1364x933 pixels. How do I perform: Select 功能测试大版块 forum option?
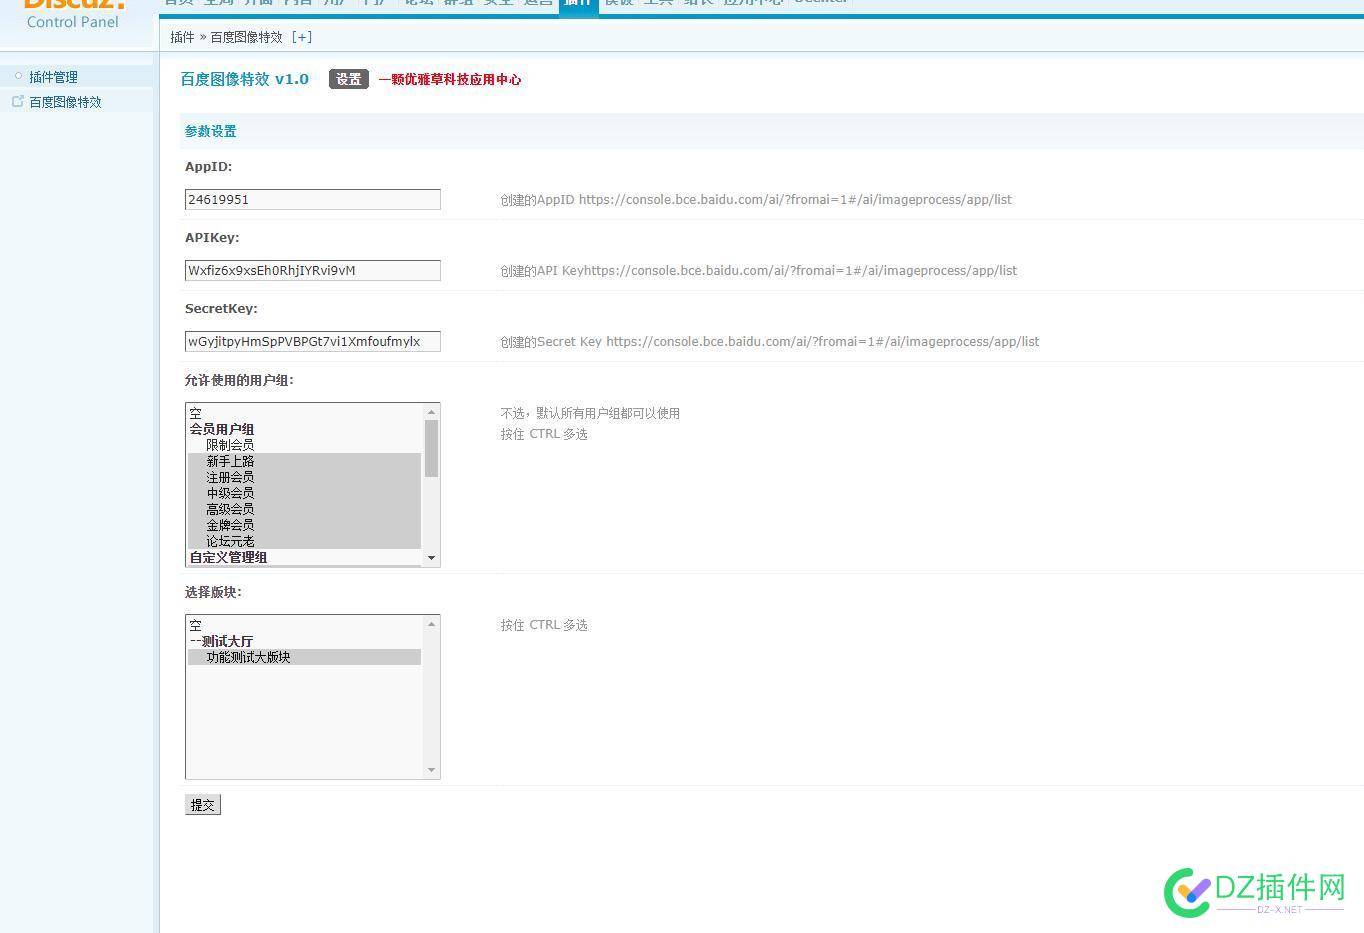(305, 657)
